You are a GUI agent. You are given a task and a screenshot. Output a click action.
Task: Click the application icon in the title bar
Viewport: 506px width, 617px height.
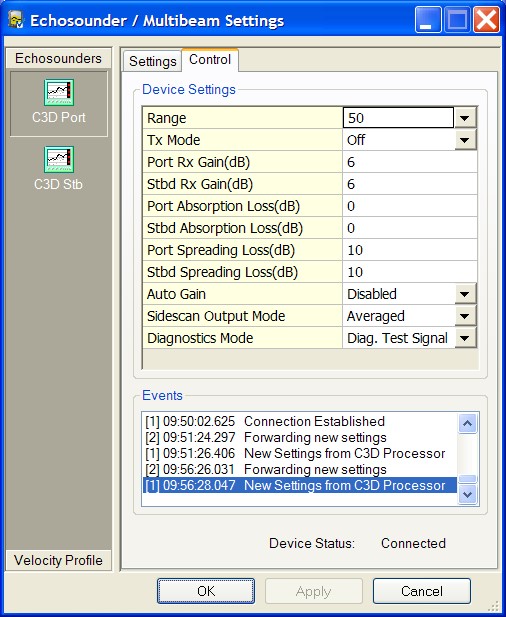[x=16, y=20]
